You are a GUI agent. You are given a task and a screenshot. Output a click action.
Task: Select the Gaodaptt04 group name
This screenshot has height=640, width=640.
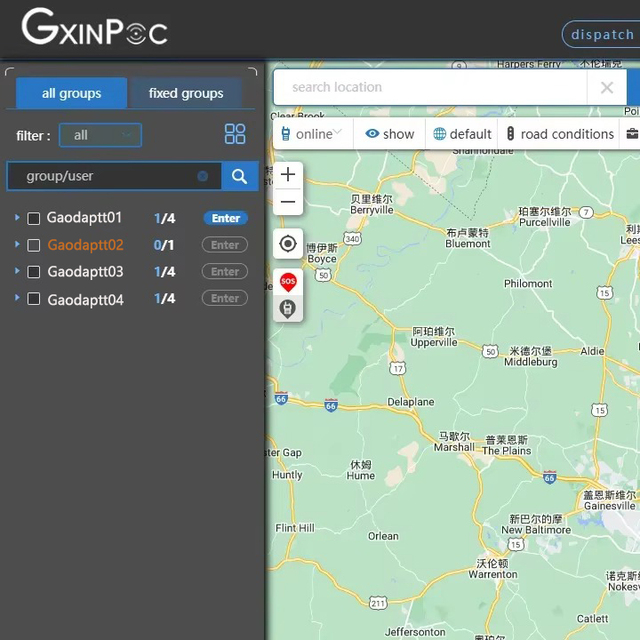tap(85, 300)
